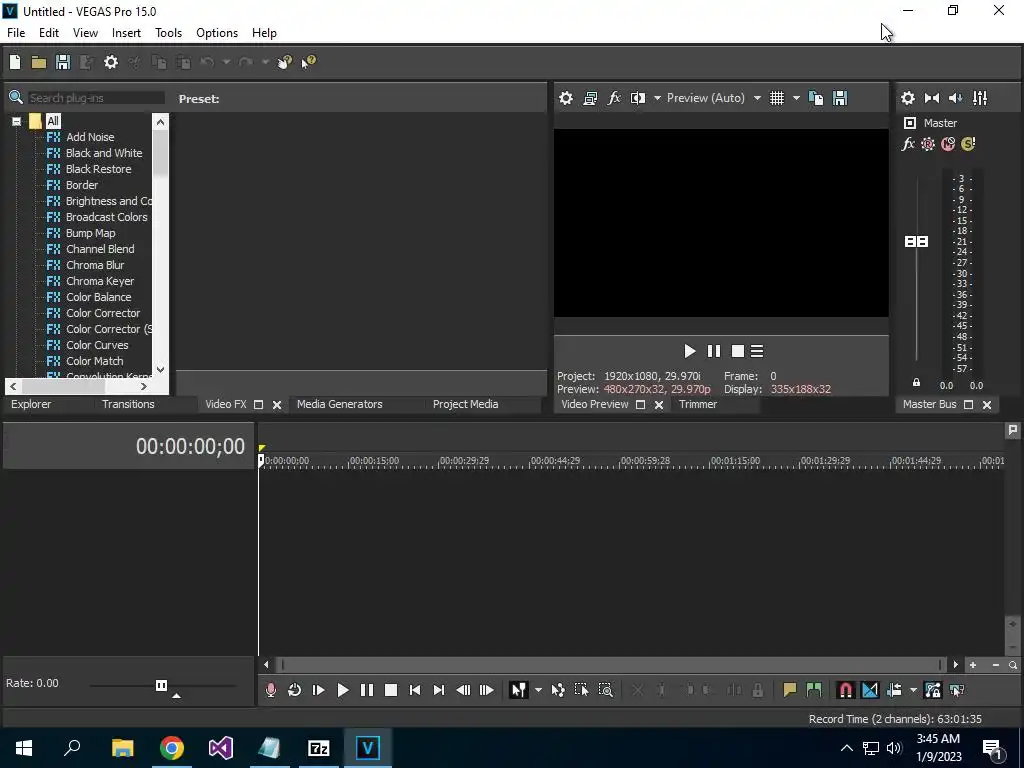
Task: Toggle Loop Playback button
Action: click(295, 690)
